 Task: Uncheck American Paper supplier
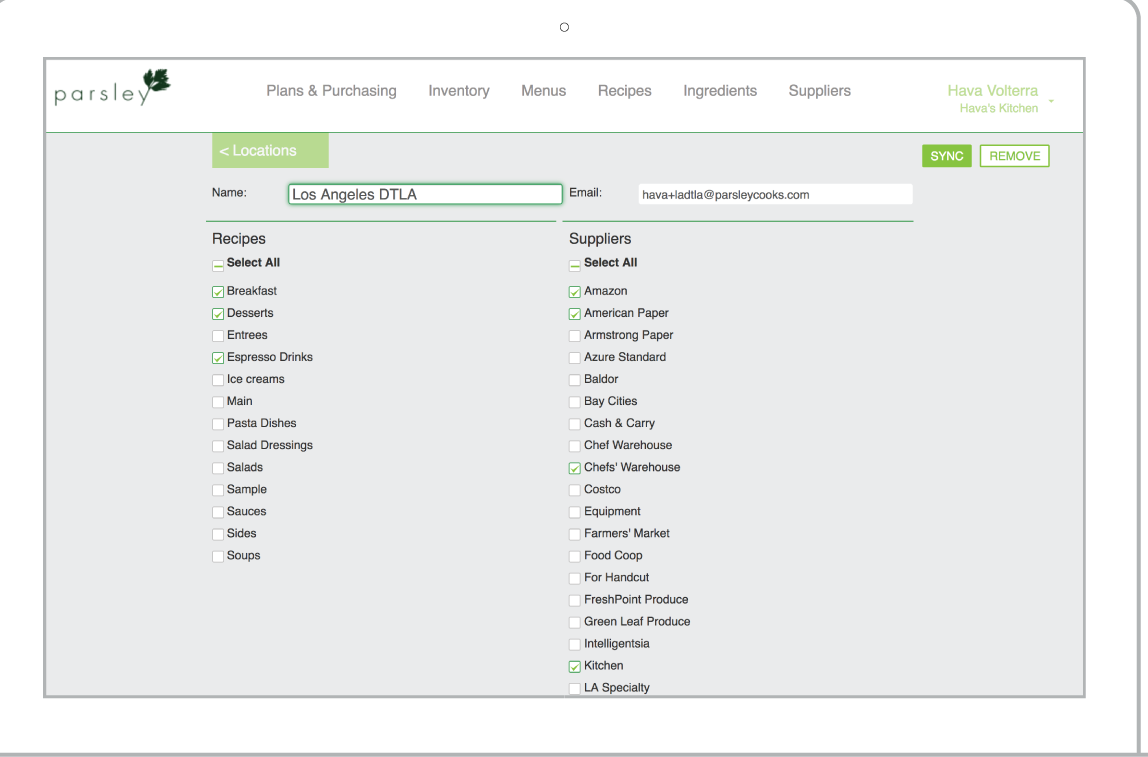[575, 314]
